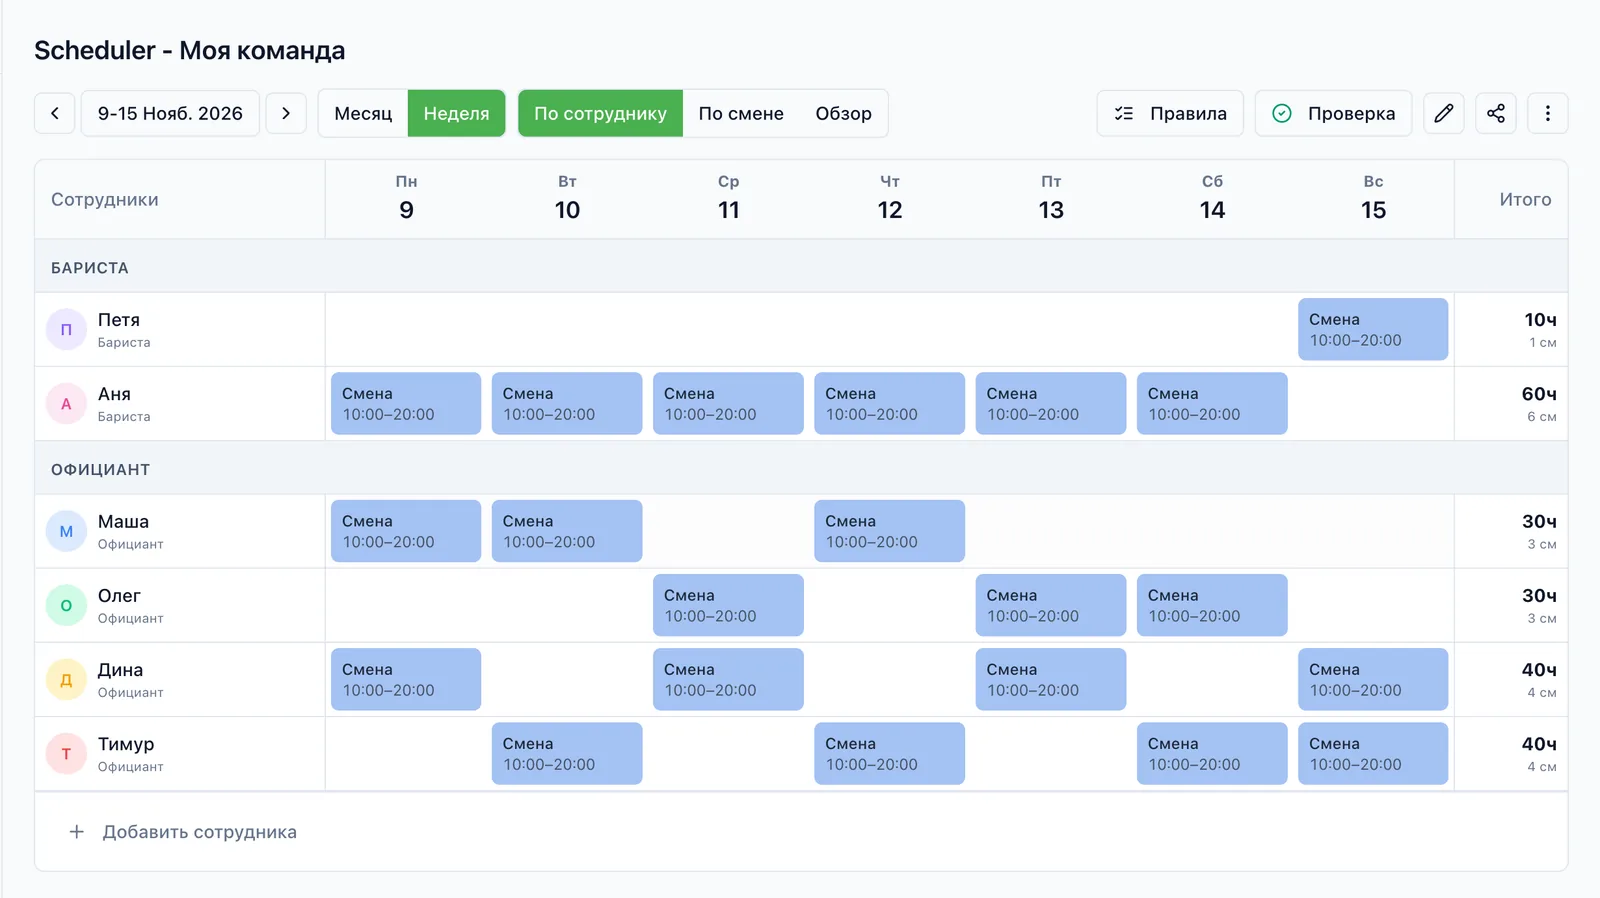Viewport: 1600px width, 898px height.
Task: Switch the calendar to Месяц view
Action: pyautogui.click(x=363, y=113)
